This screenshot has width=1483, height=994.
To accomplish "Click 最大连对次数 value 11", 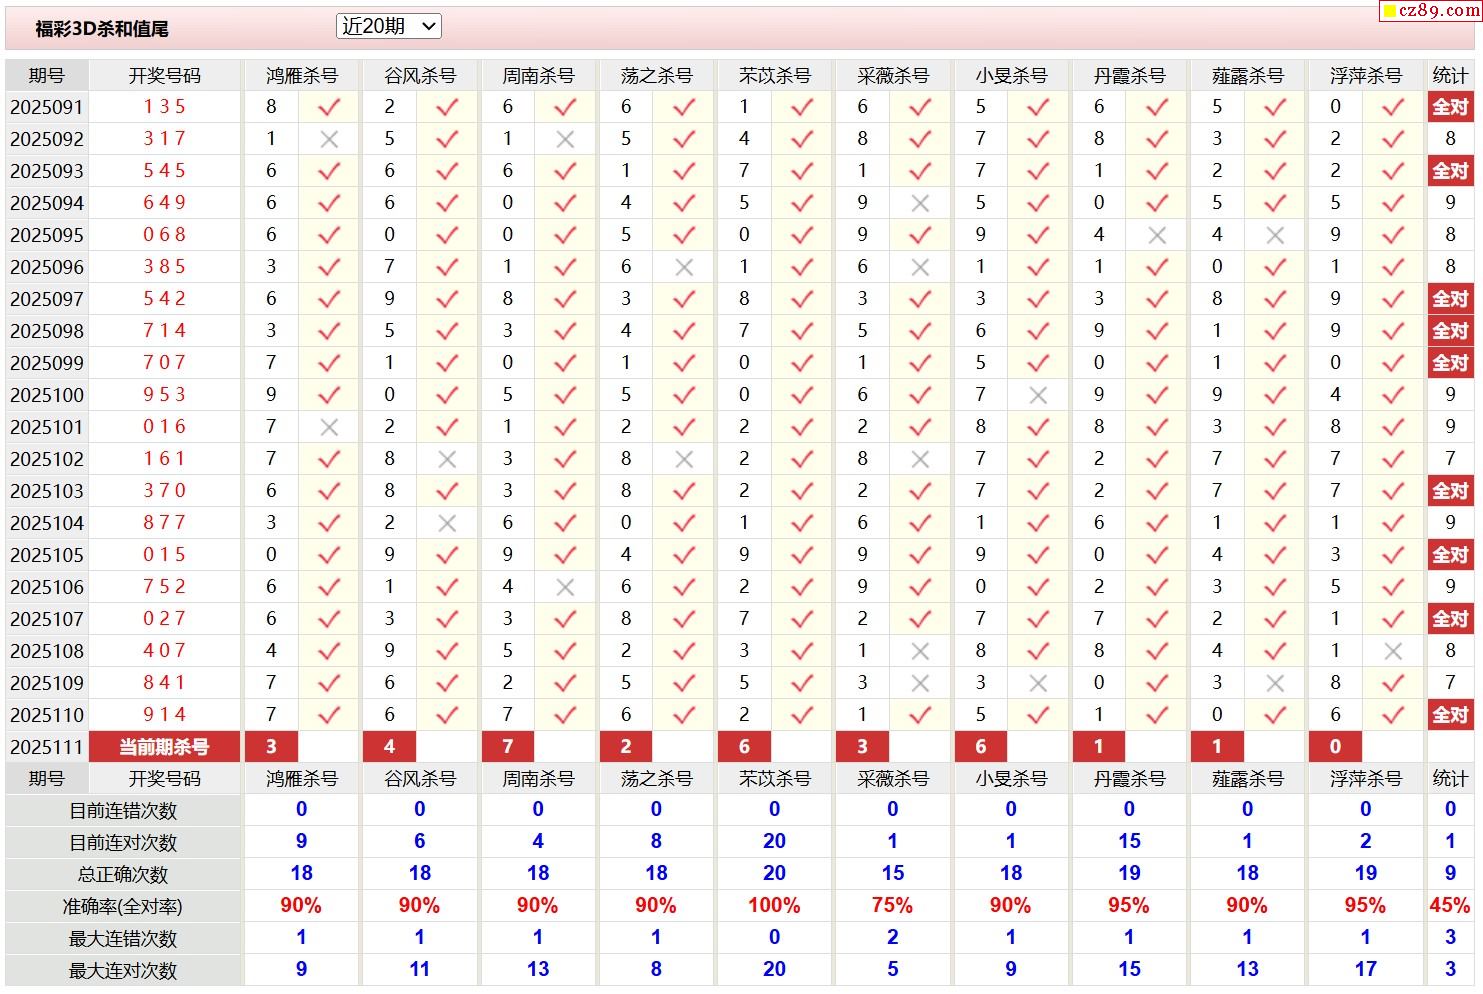I will 419,970.
